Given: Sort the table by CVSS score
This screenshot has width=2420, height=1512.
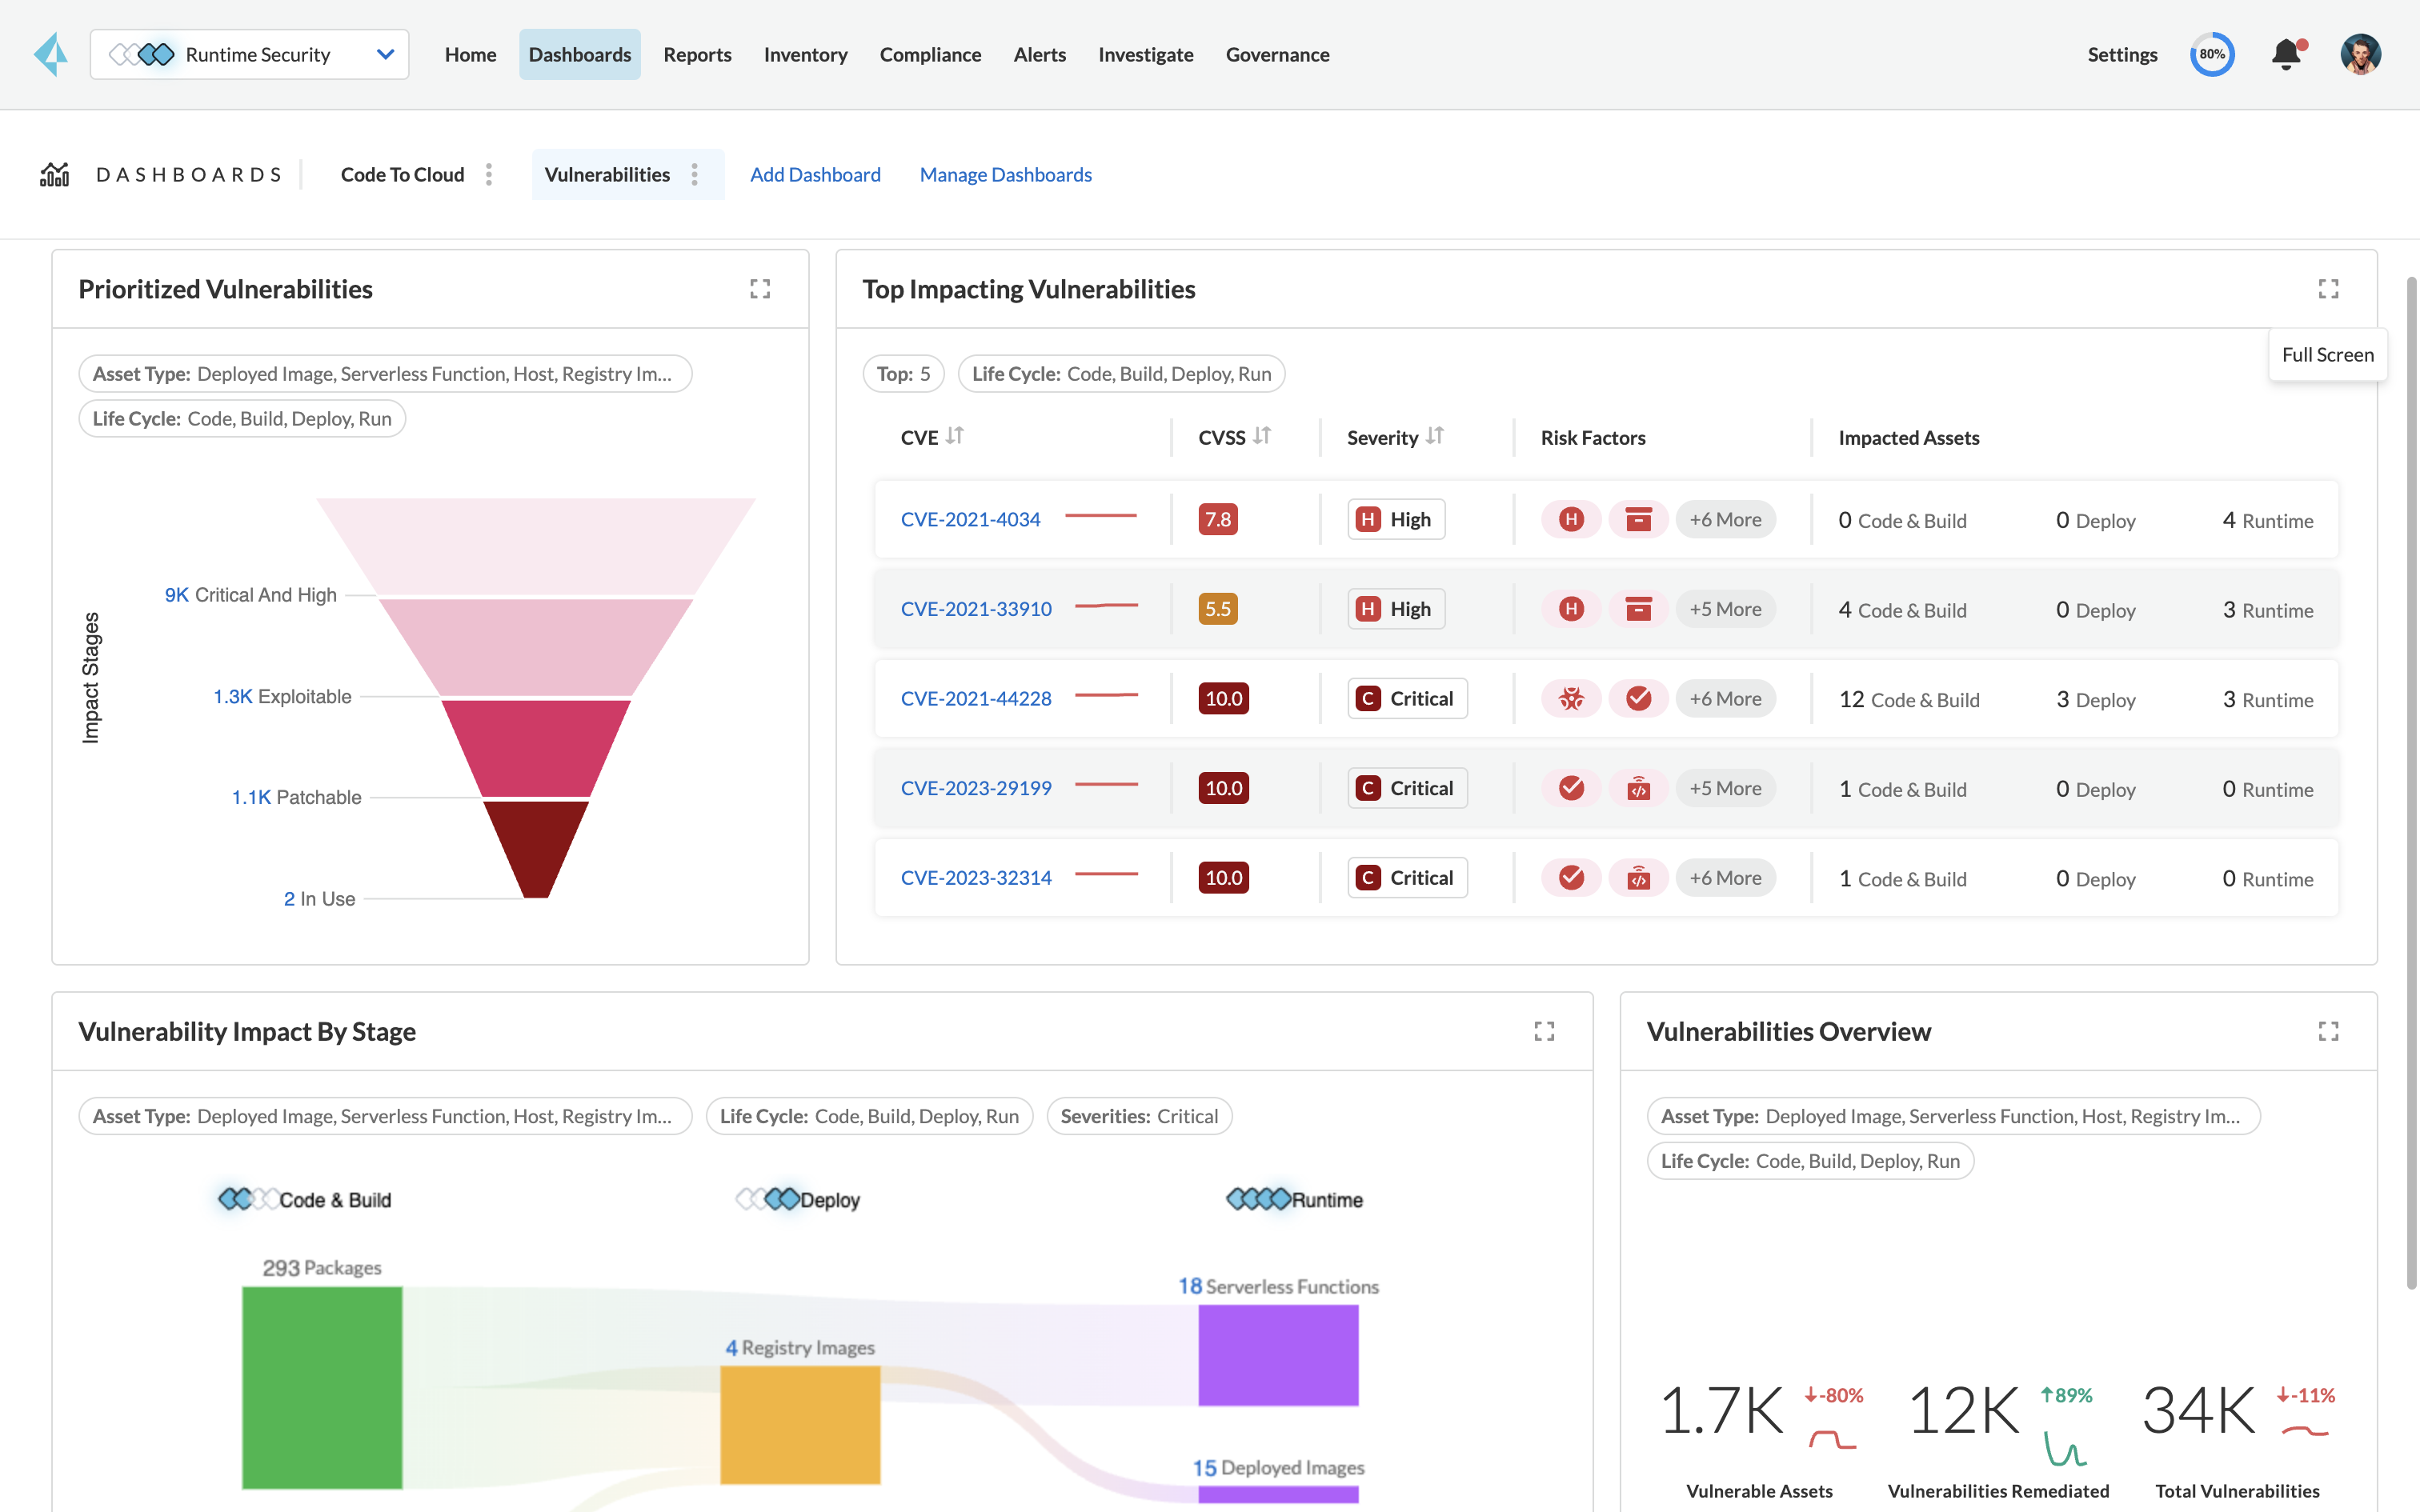Looking at the screenshot, I should (x=1261, y=436).
